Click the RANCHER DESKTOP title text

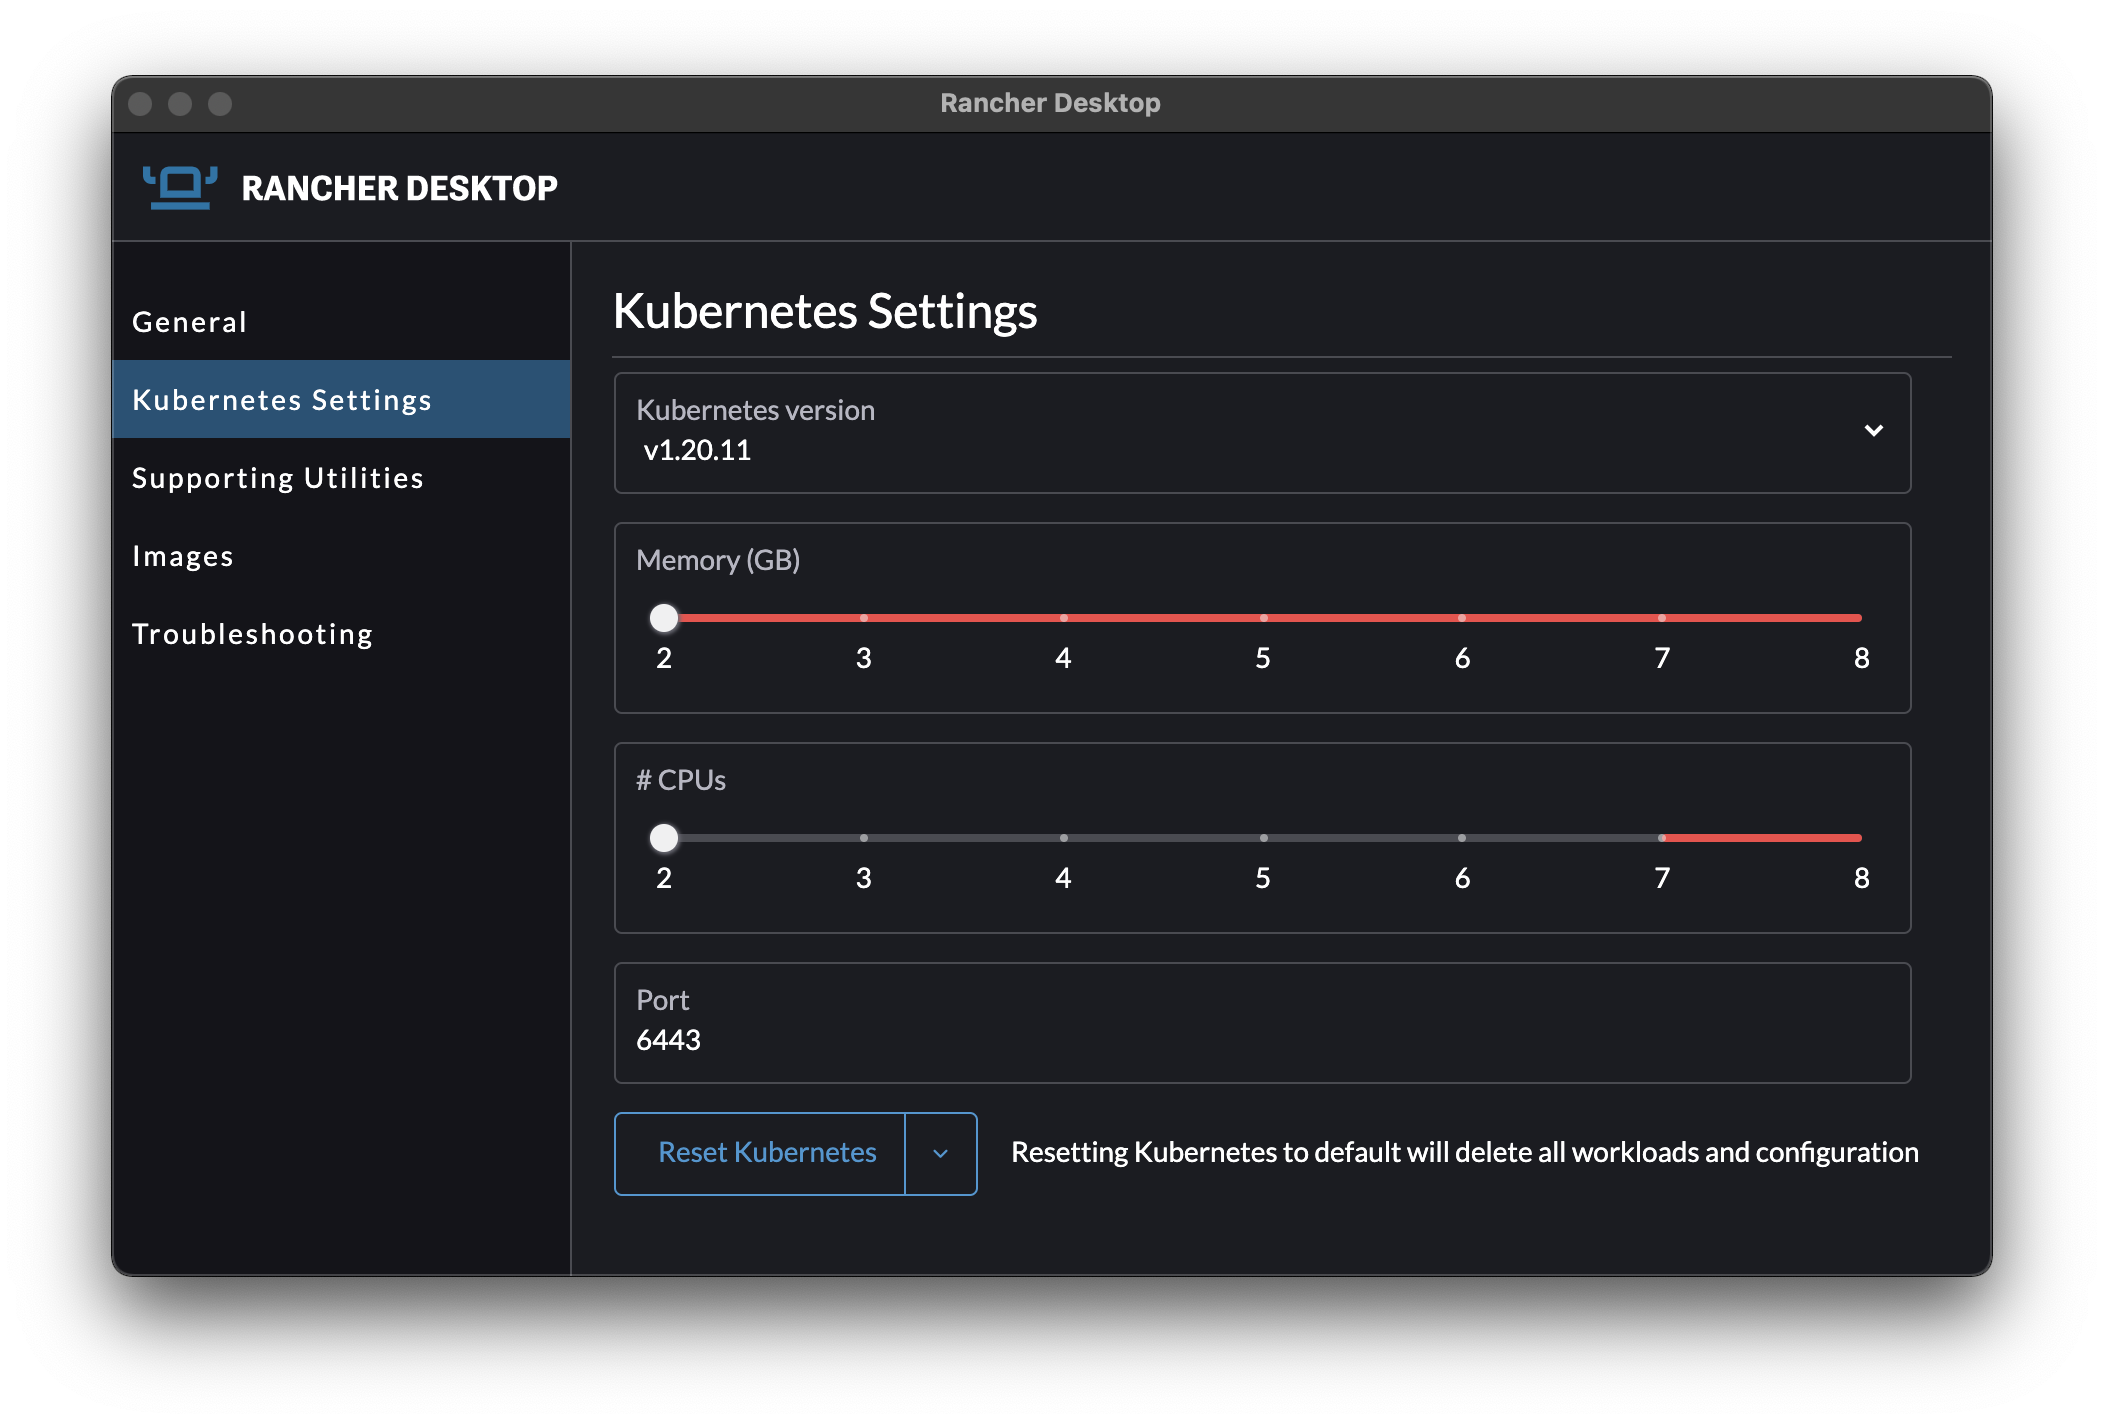pyautogui.click(x=399, y=188)
